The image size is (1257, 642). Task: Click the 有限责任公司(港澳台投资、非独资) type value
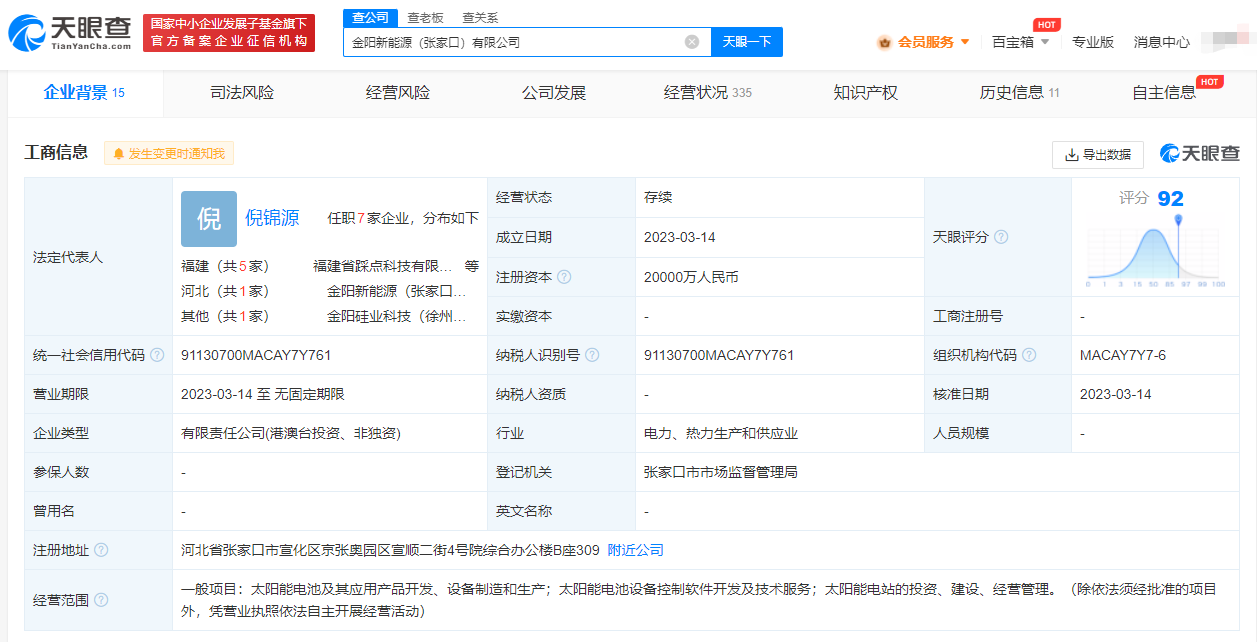pyautogui.click(x=291, y=433)
